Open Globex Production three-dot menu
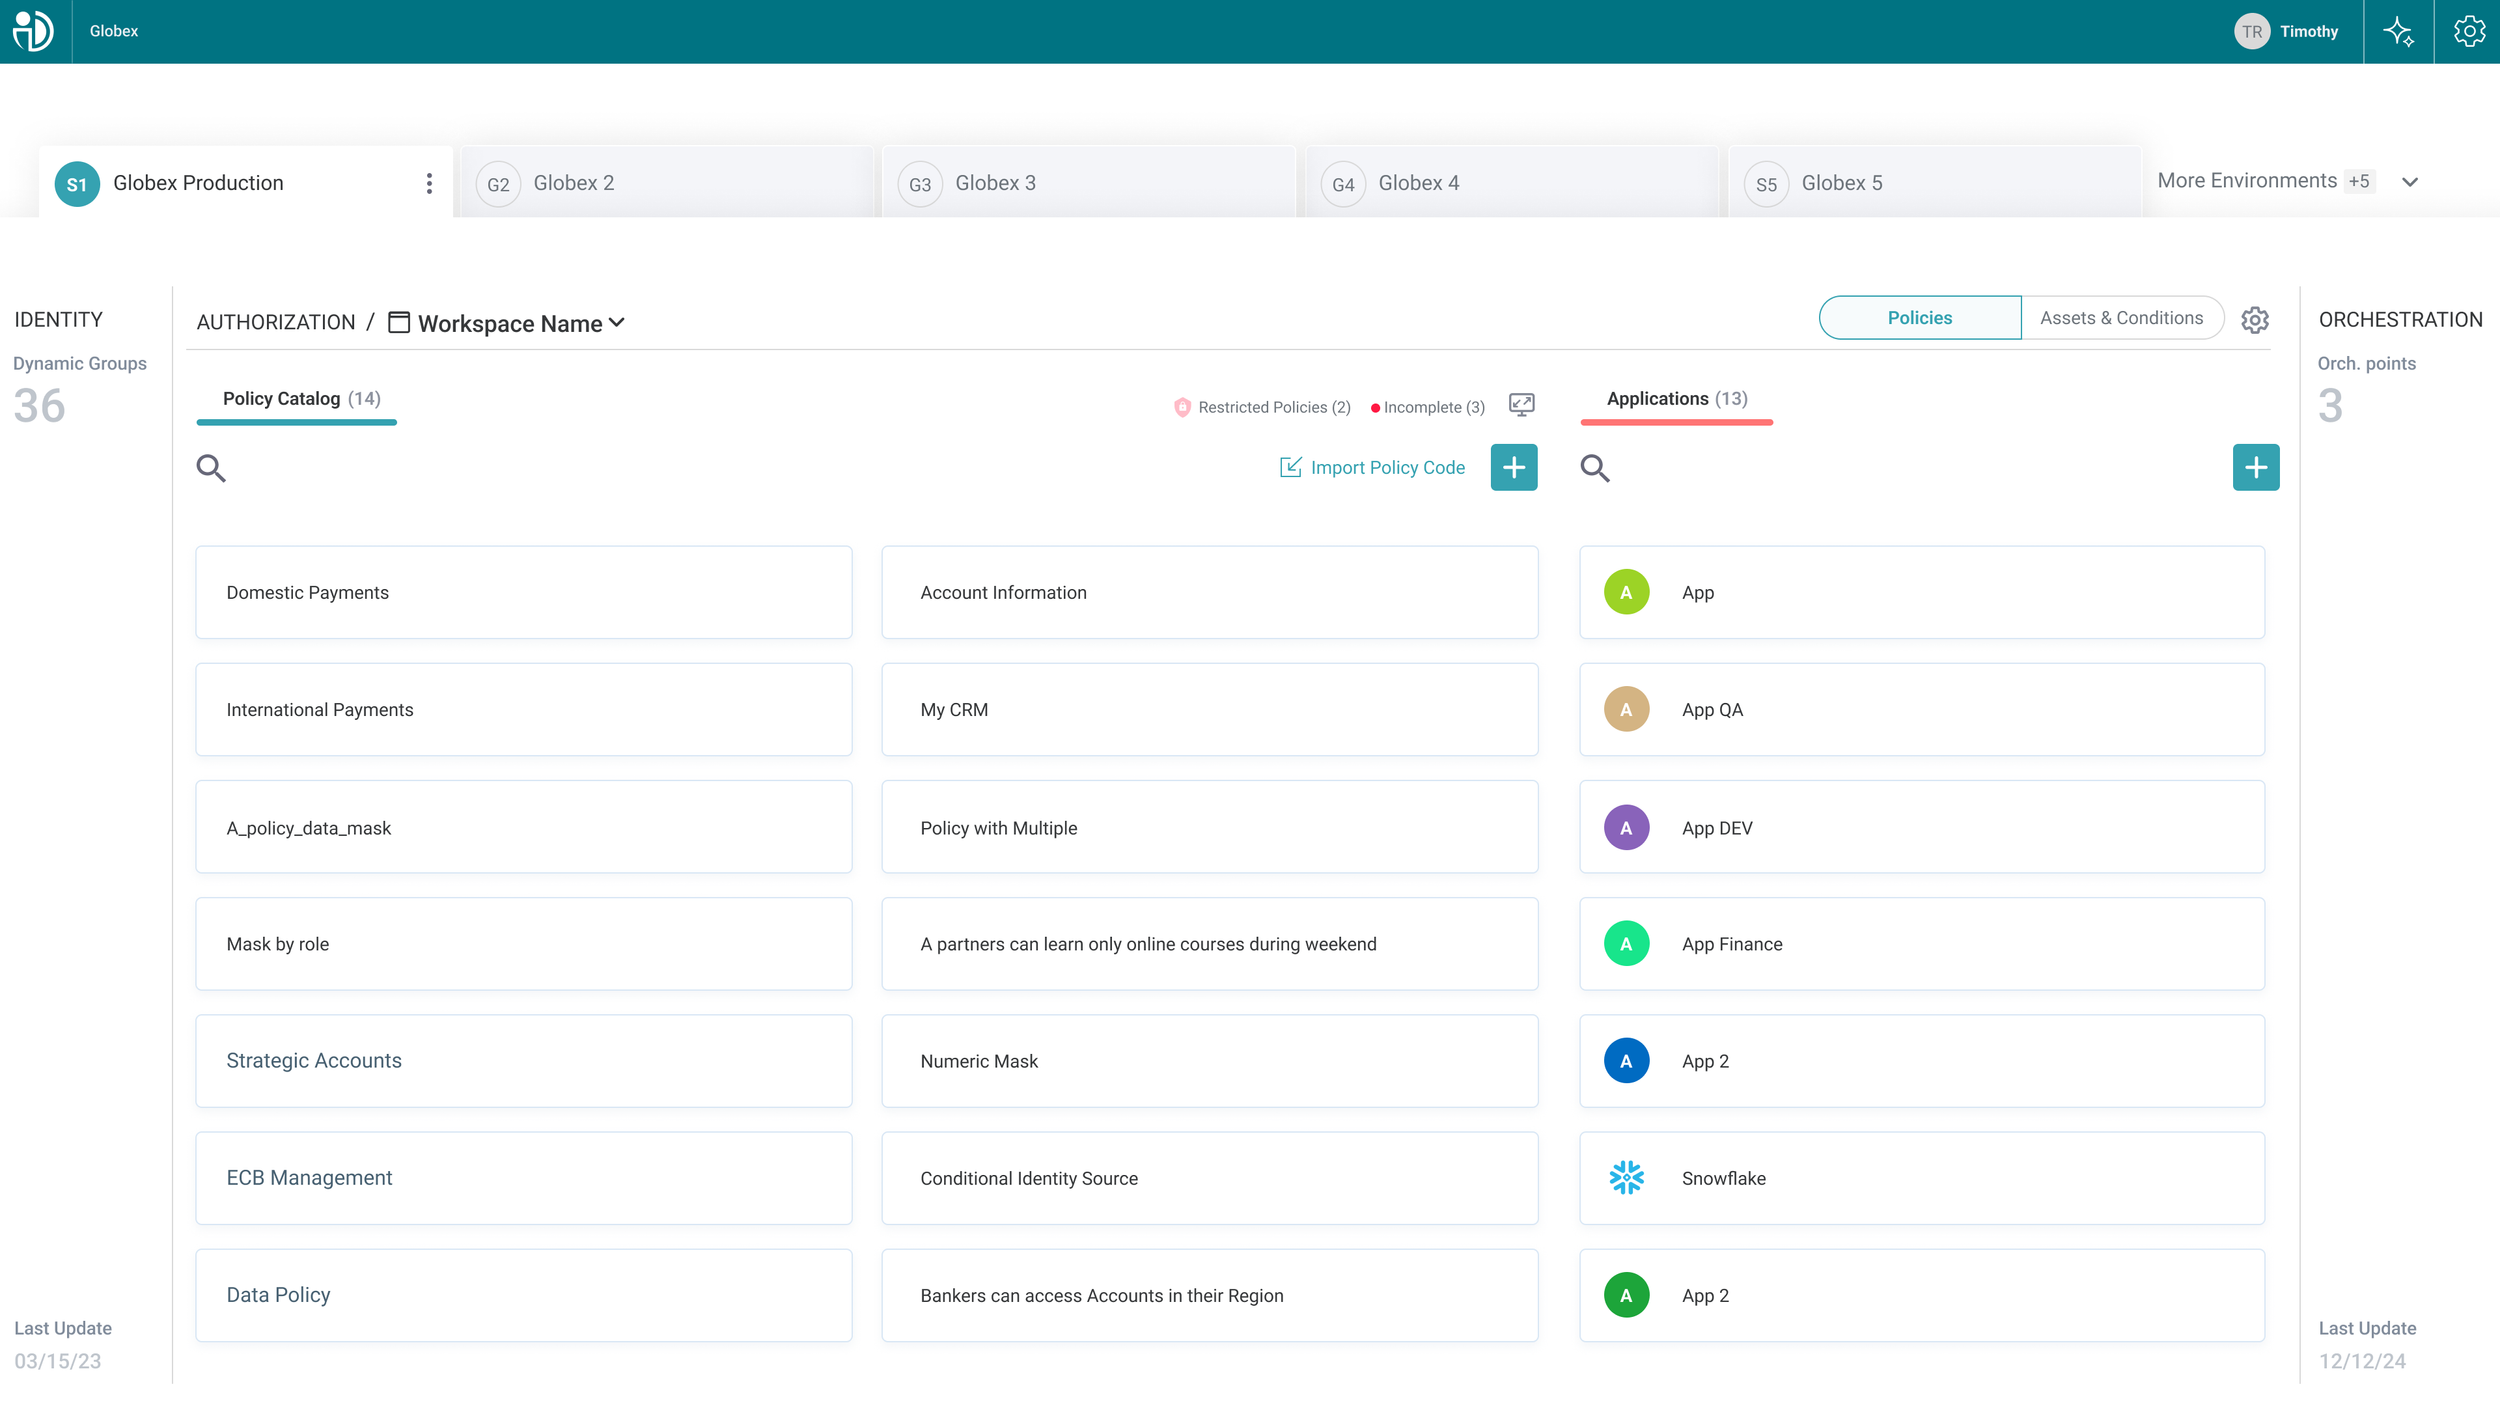 [x=429, y=183]
